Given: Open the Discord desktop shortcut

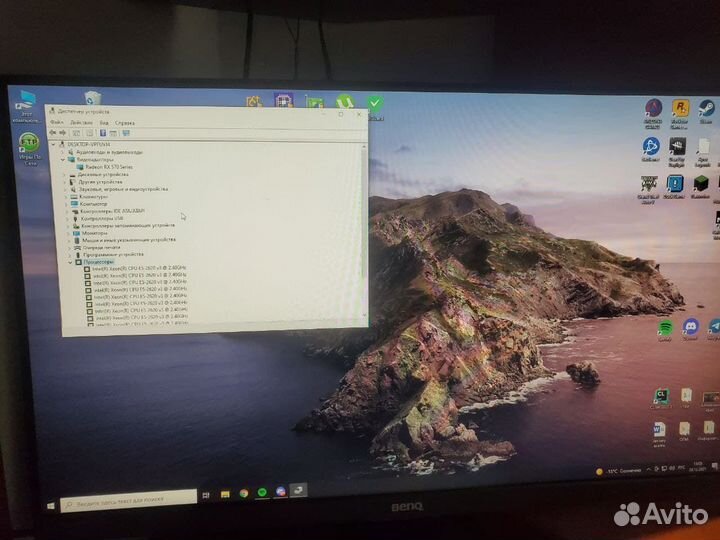Looking at the screenshot, I should pyautogui.click(x=690, y=327).
